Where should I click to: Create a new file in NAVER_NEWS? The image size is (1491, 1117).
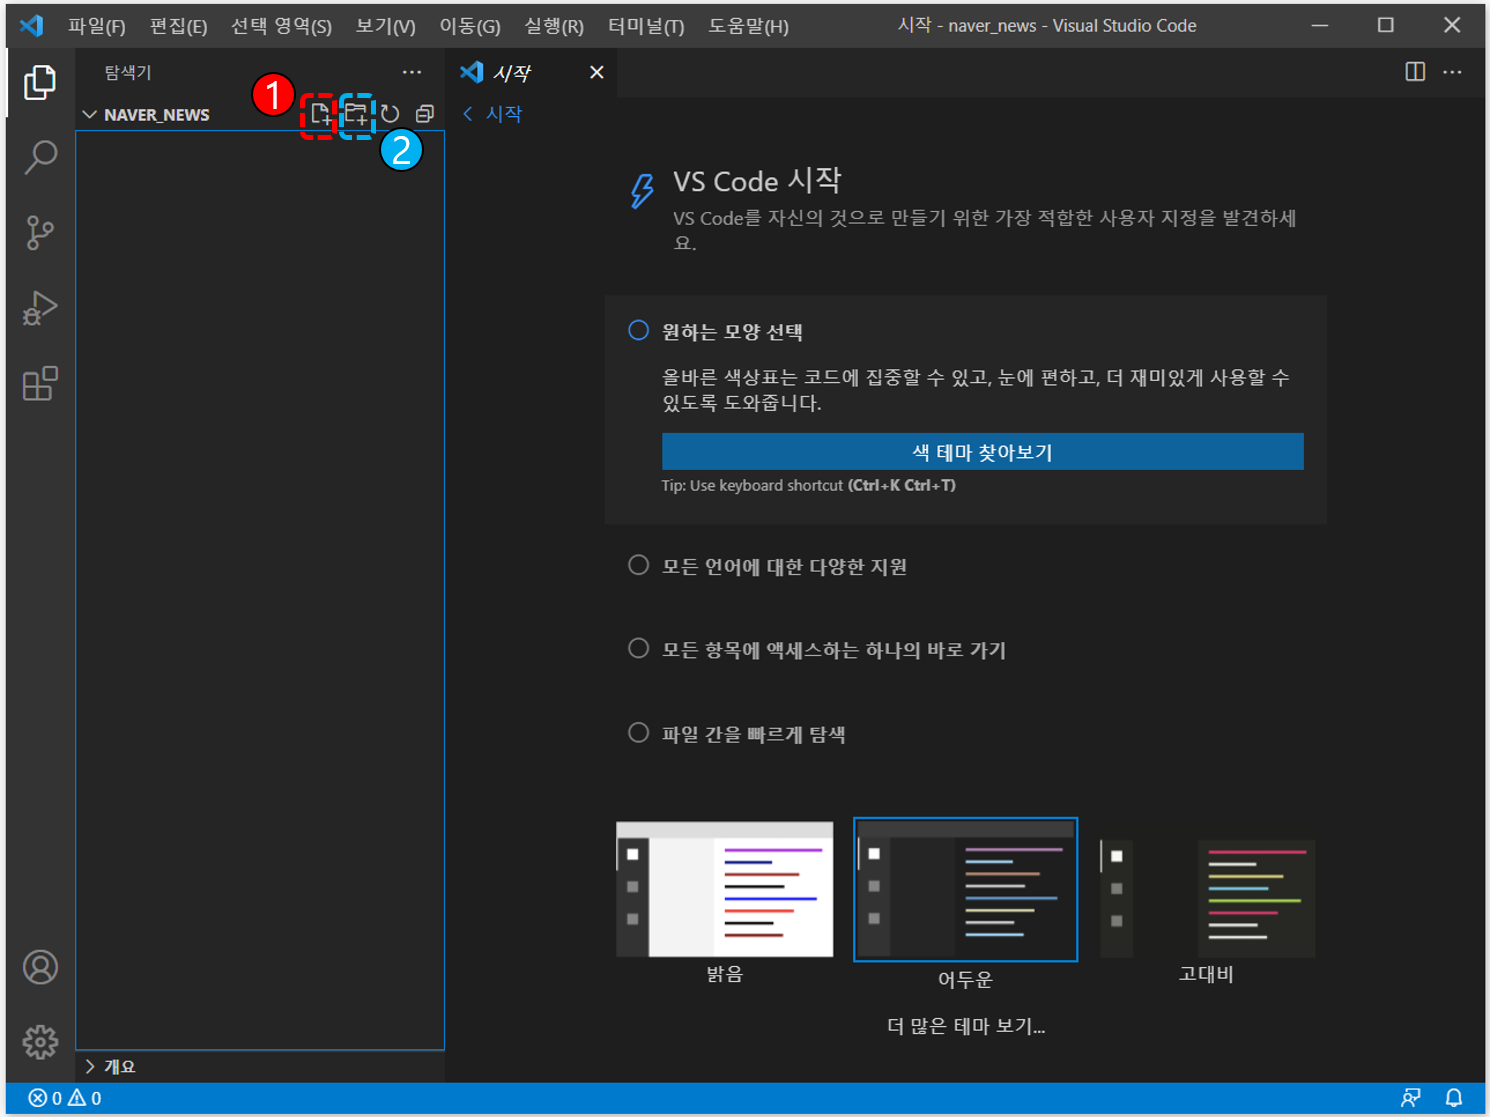(x=320, y=114)
